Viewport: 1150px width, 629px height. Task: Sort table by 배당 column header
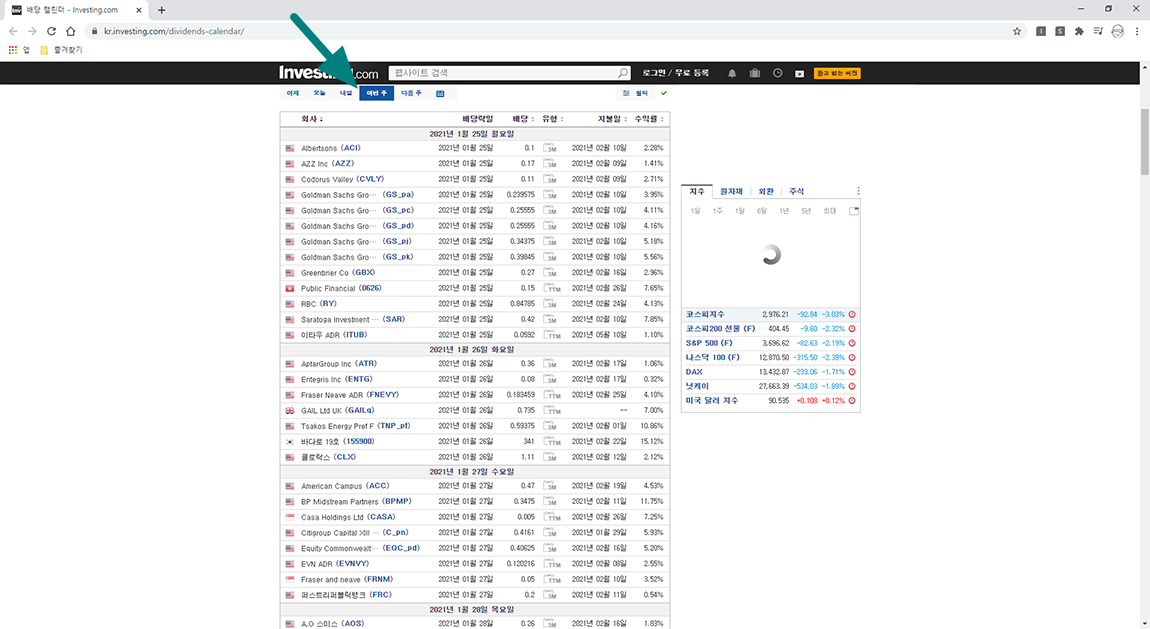point(523,119)
